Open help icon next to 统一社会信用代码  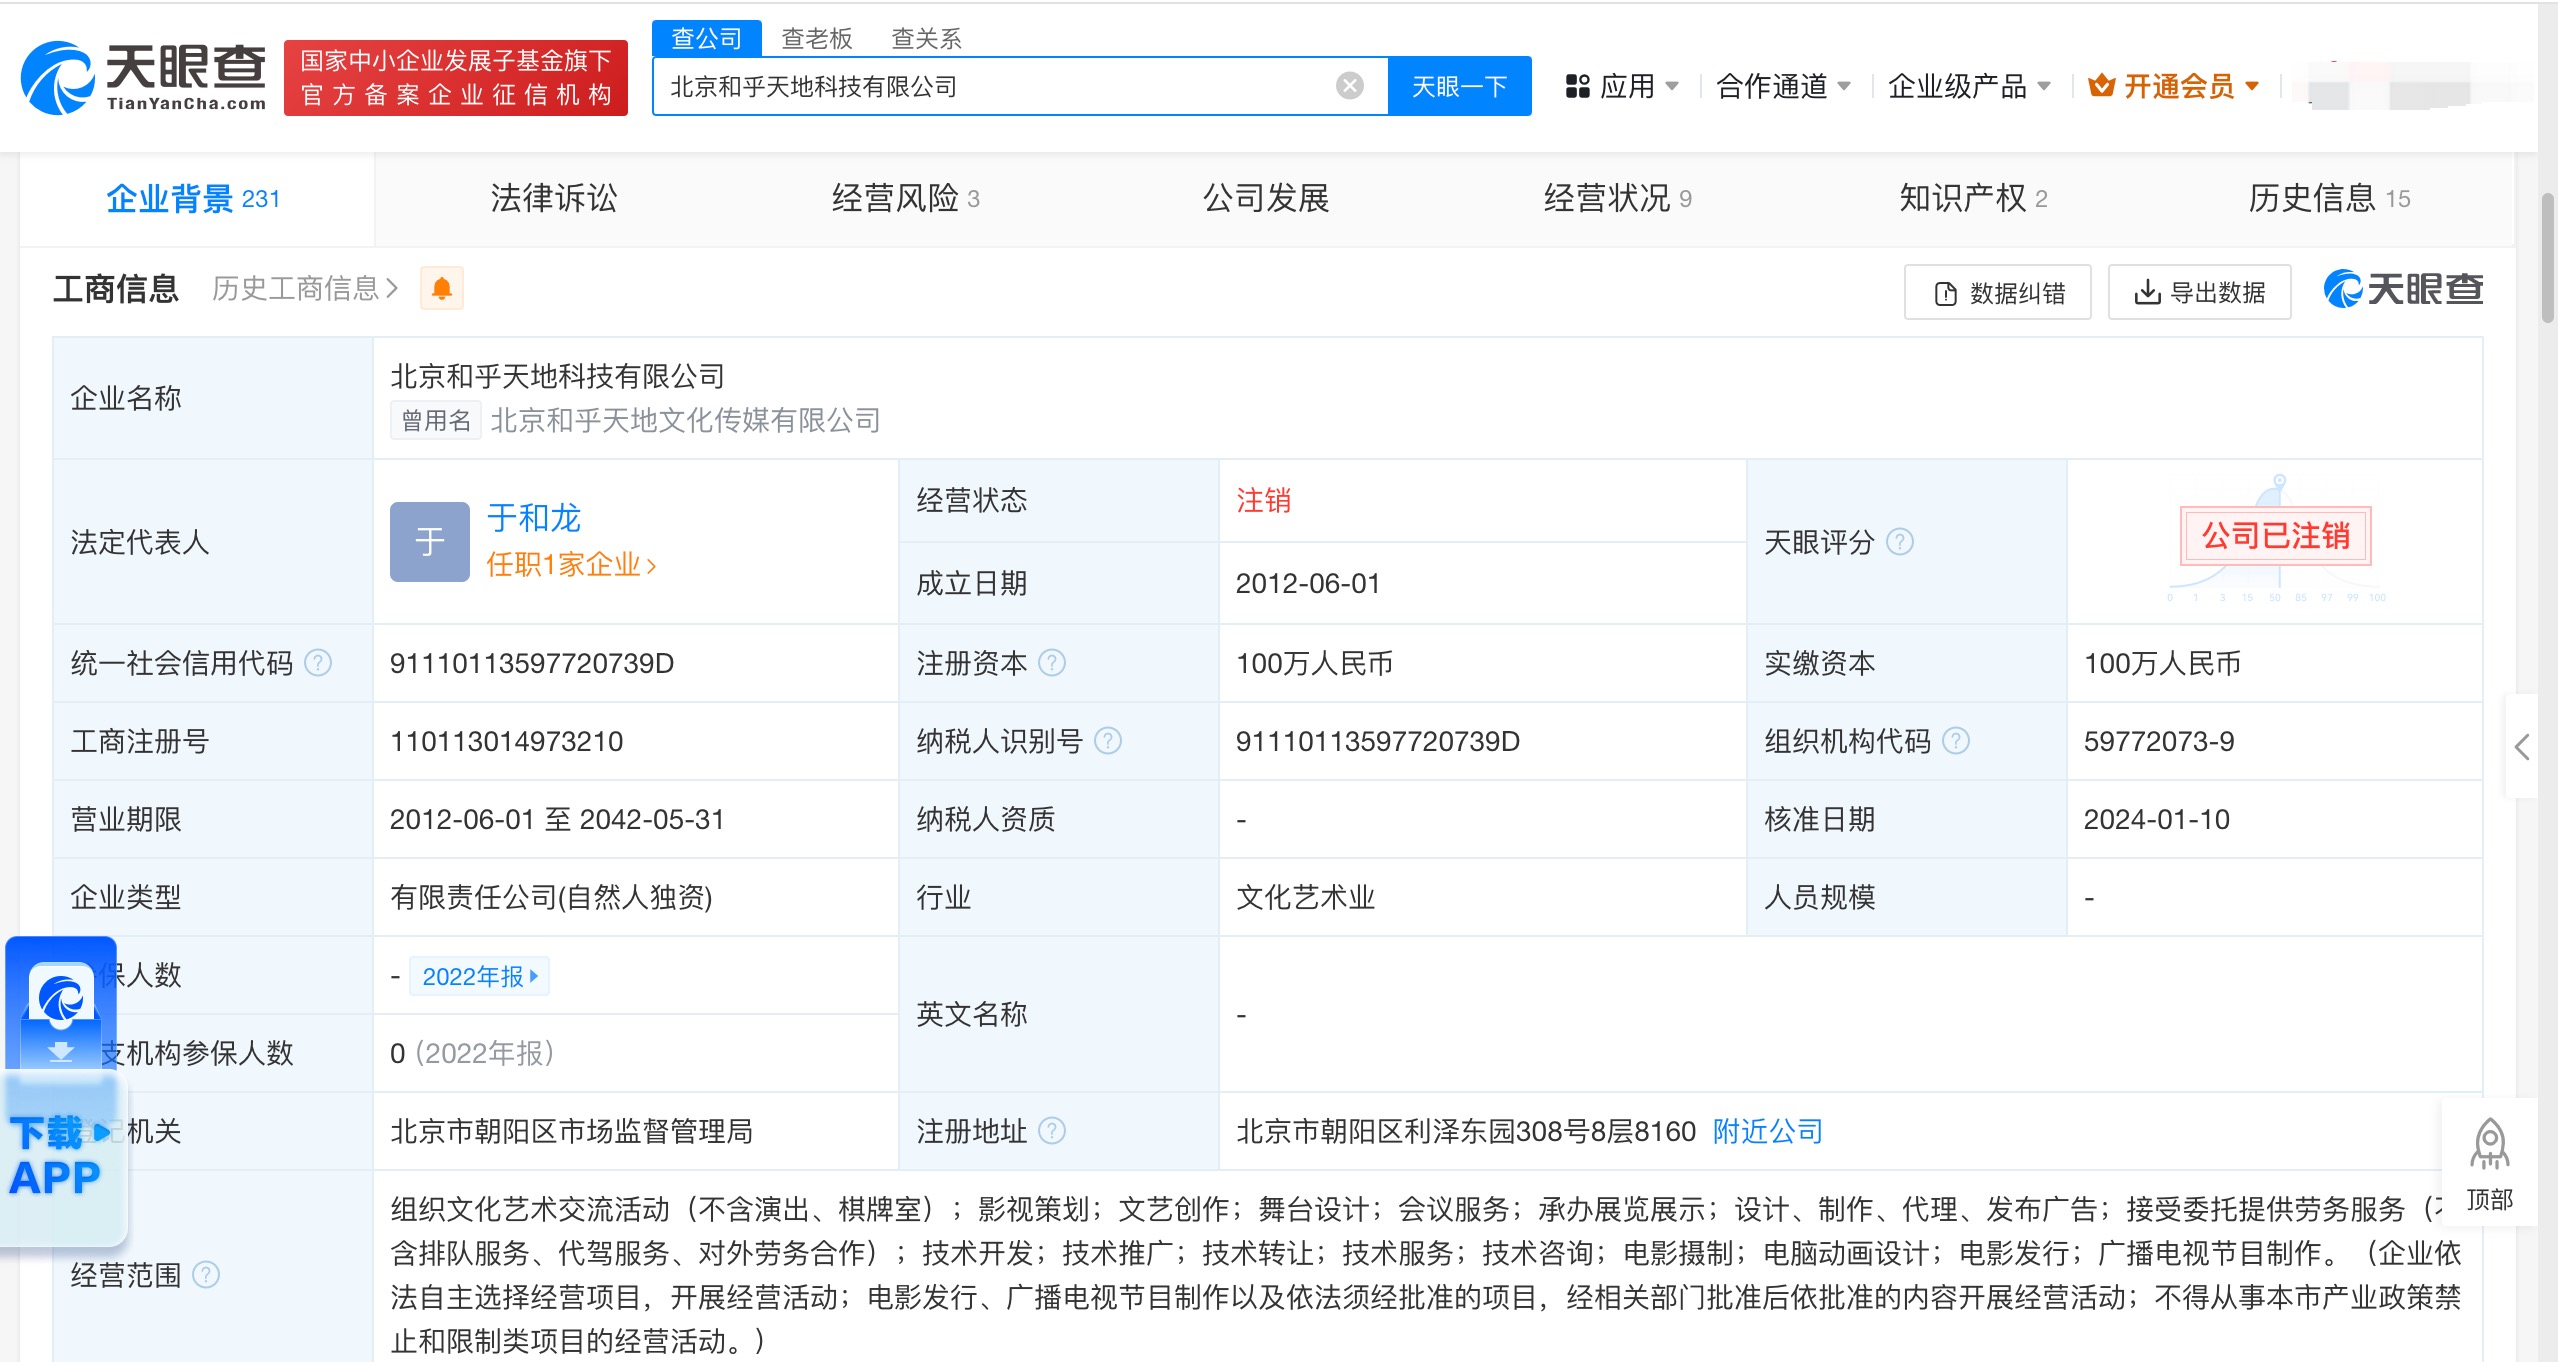[x=318, y=663]
